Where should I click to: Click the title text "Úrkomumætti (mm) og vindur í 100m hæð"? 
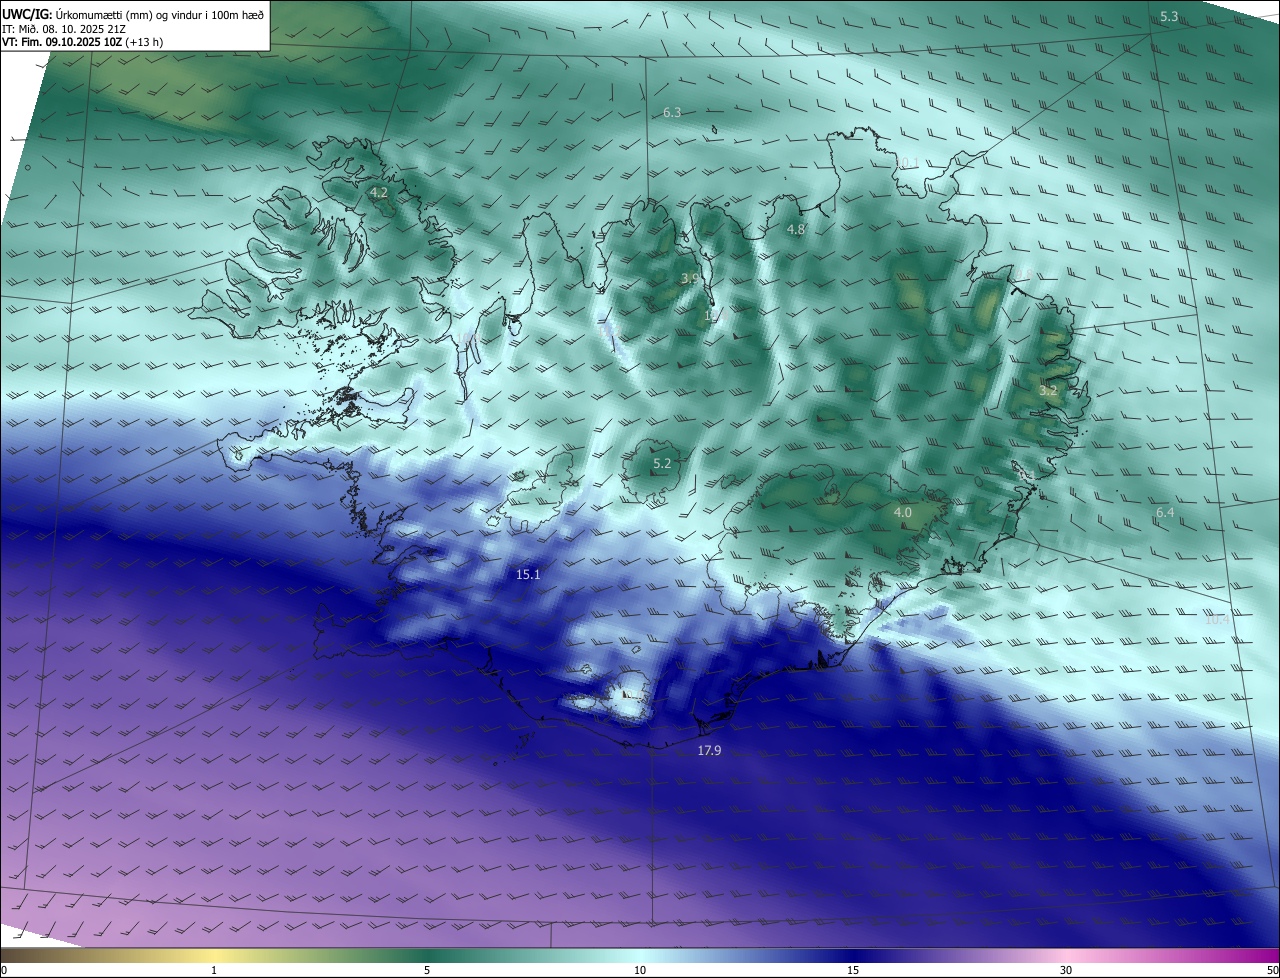tap(161, 13)
